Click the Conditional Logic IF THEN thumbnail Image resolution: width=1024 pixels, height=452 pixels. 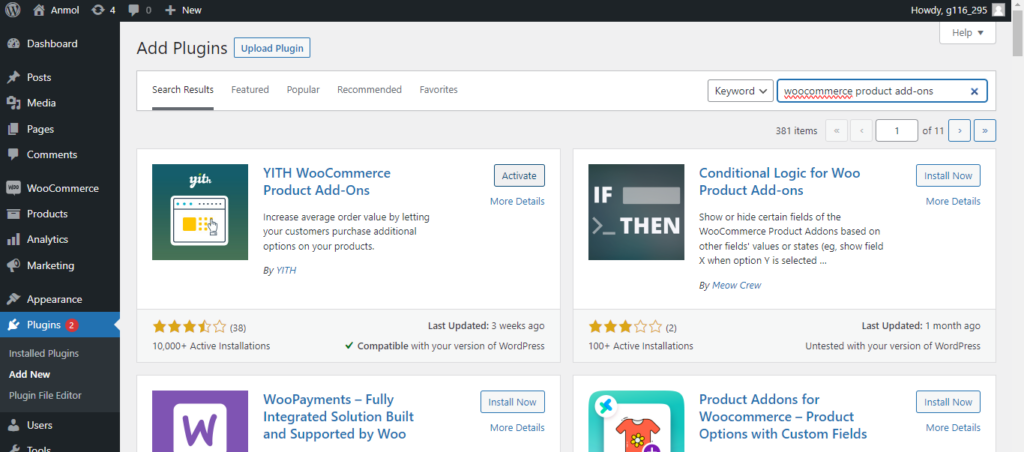pos(636,212)
